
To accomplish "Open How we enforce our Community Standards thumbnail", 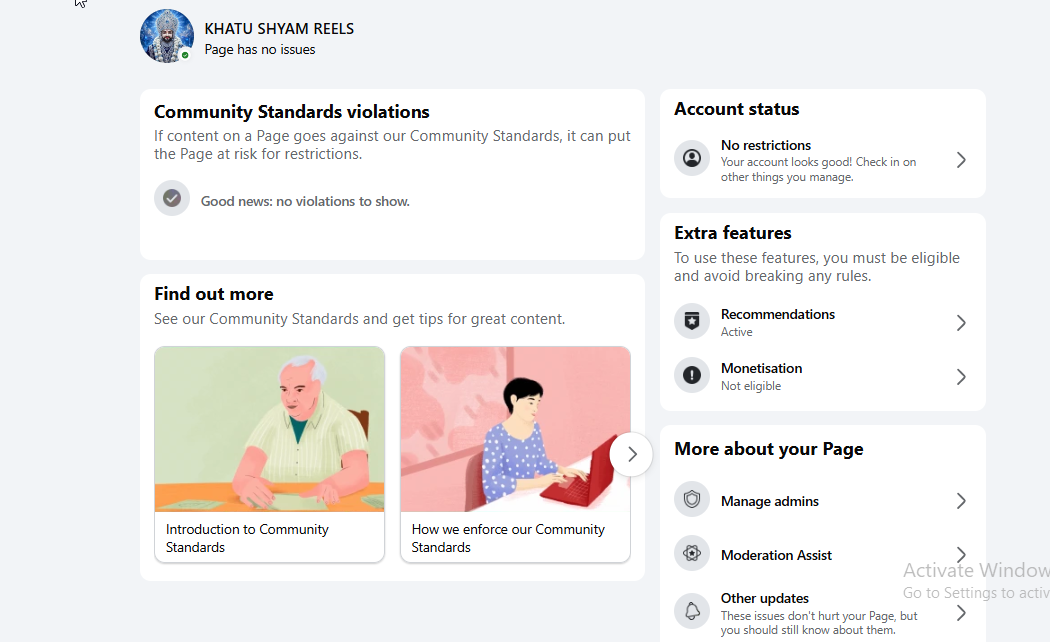I will tap(515, 429).
